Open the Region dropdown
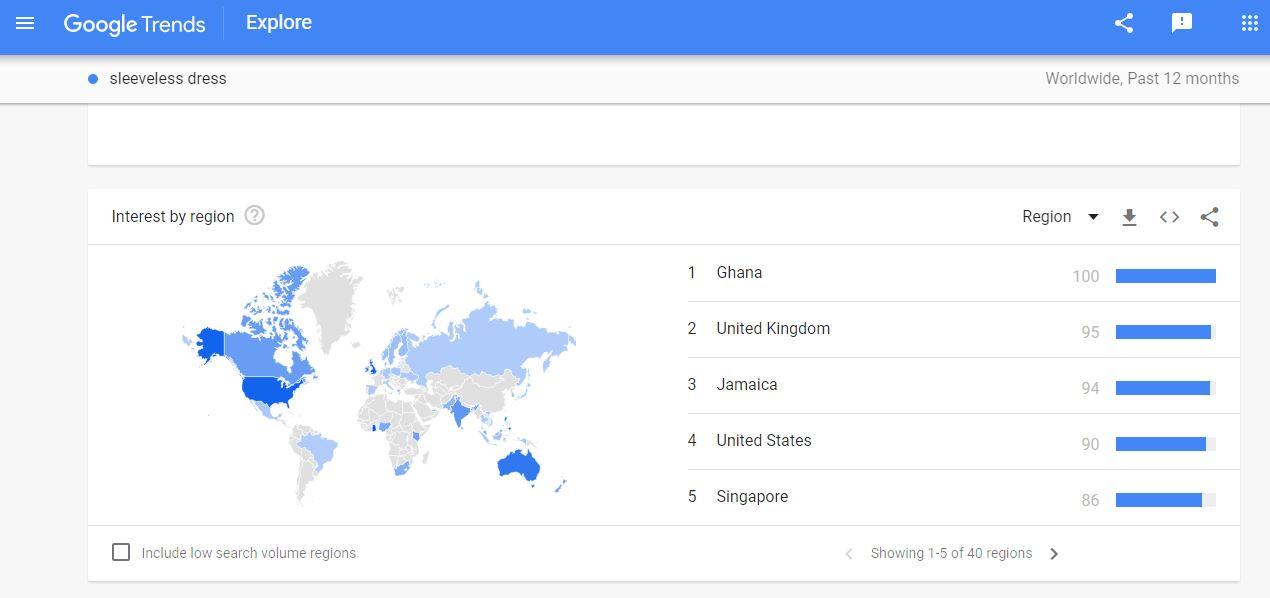This screenshot has width=1270, height=598. [1060, 217]
